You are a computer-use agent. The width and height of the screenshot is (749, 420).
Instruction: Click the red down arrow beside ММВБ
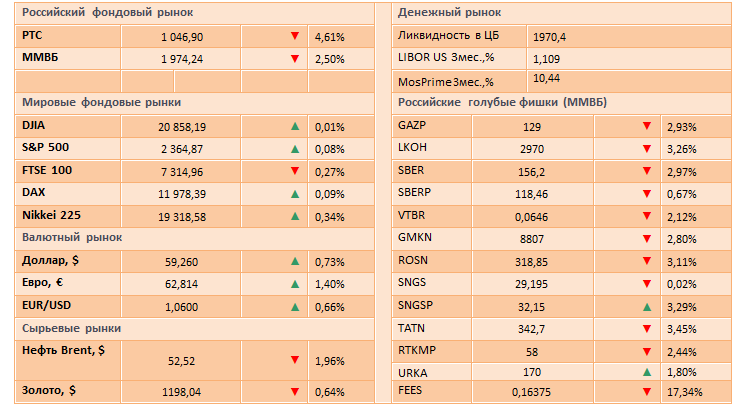click(x=295, y=58)
